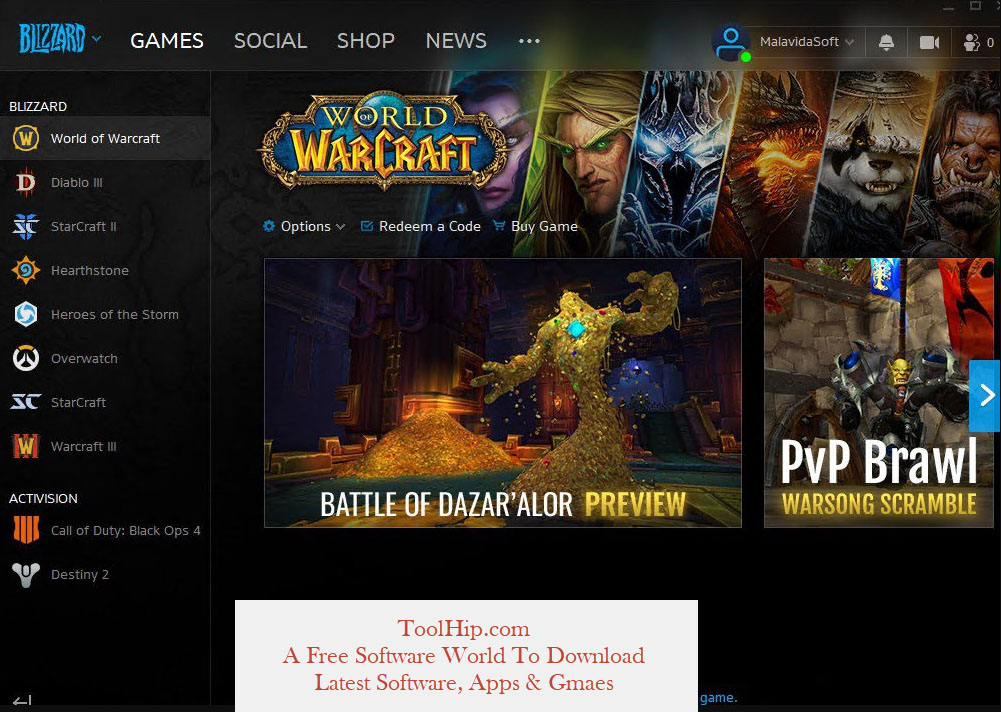Screen dimensions: 1001x712
Task: Open the Battle of Dazar'alor Preview banner
Action: [502, 393]
